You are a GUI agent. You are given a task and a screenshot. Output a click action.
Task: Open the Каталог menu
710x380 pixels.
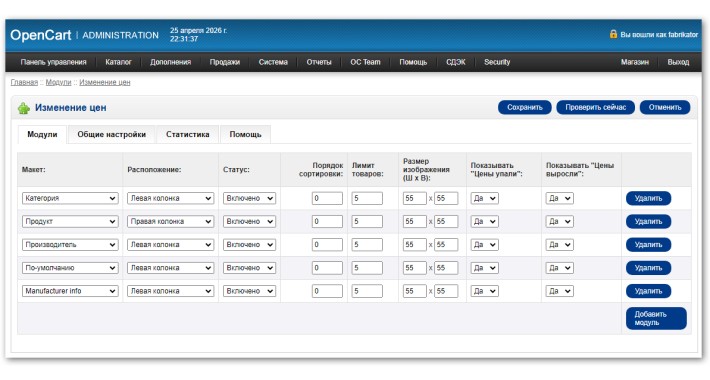click(118, 62)
